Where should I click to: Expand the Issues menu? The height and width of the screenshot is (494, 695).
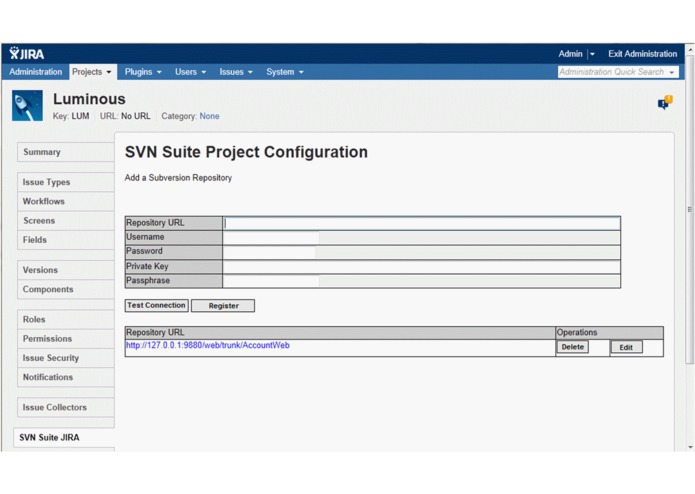[236, 72]
